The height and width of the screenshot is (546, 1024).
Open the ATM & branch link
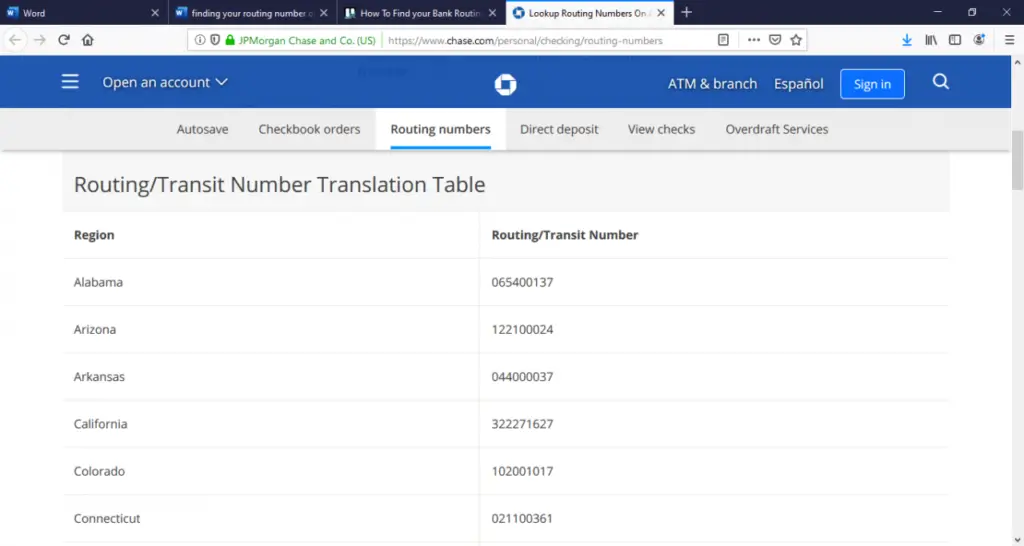[x=712, y=84]
